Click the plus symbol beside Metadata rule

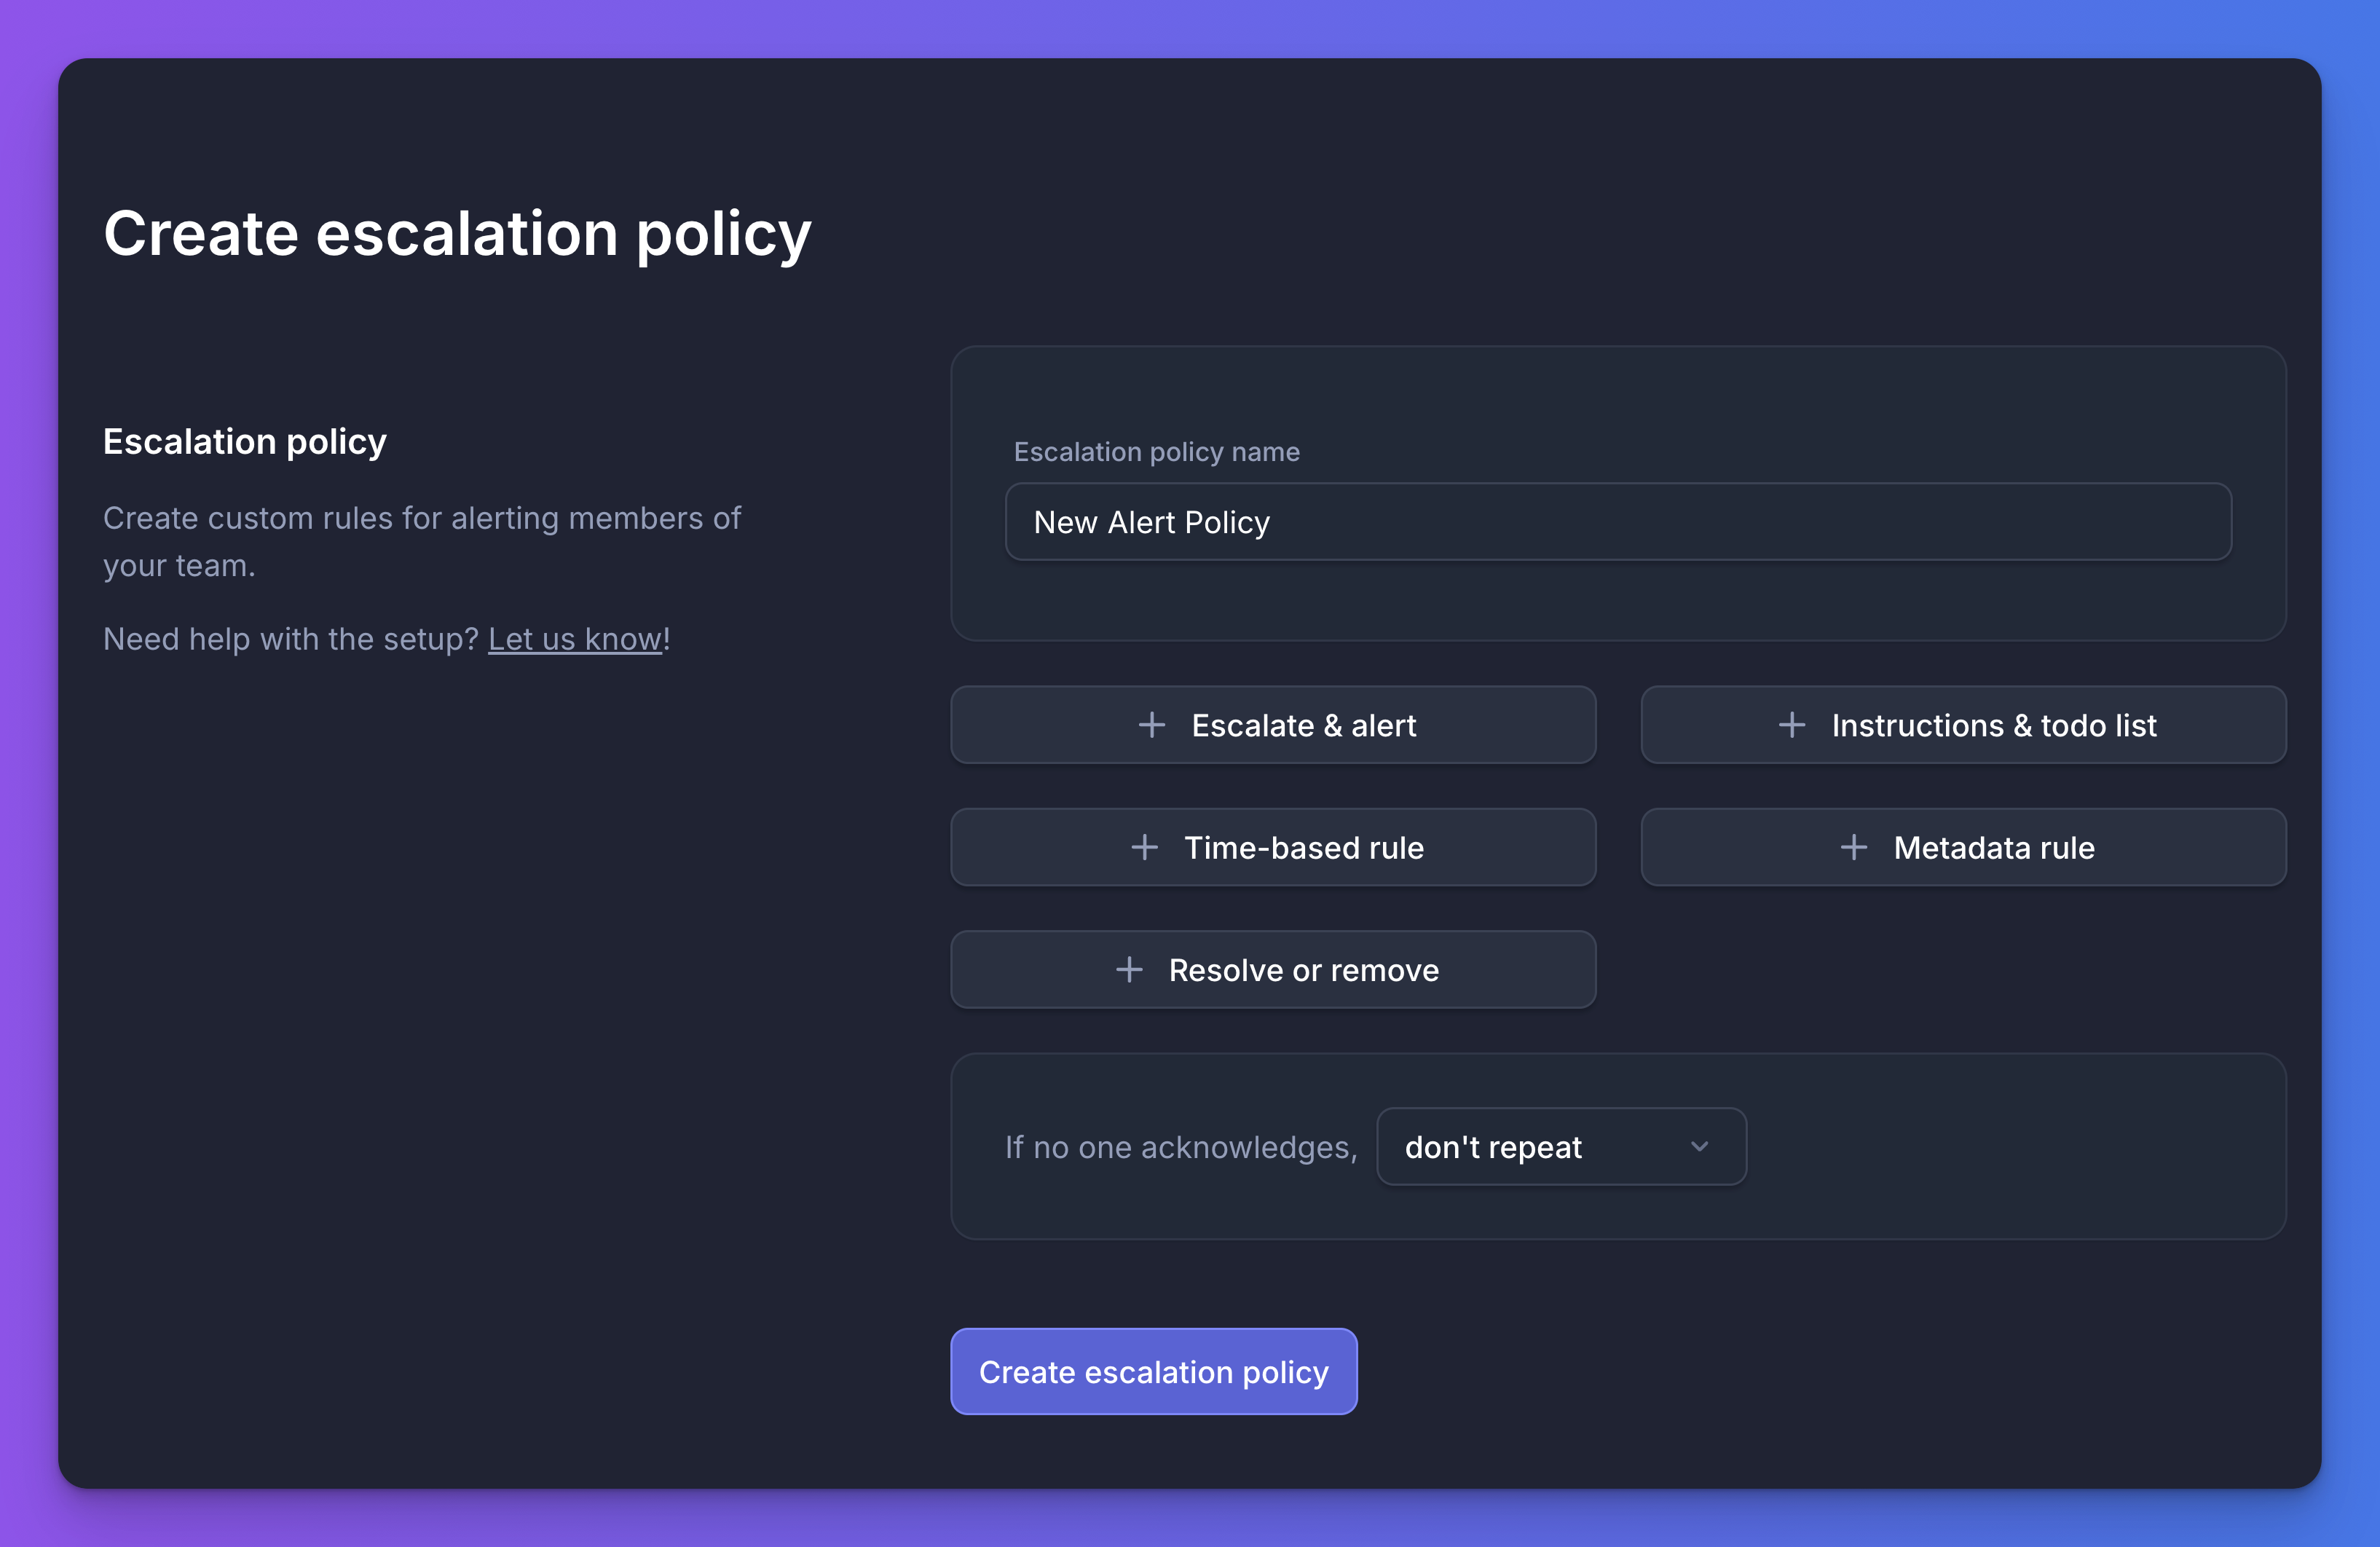point(1854,847)
